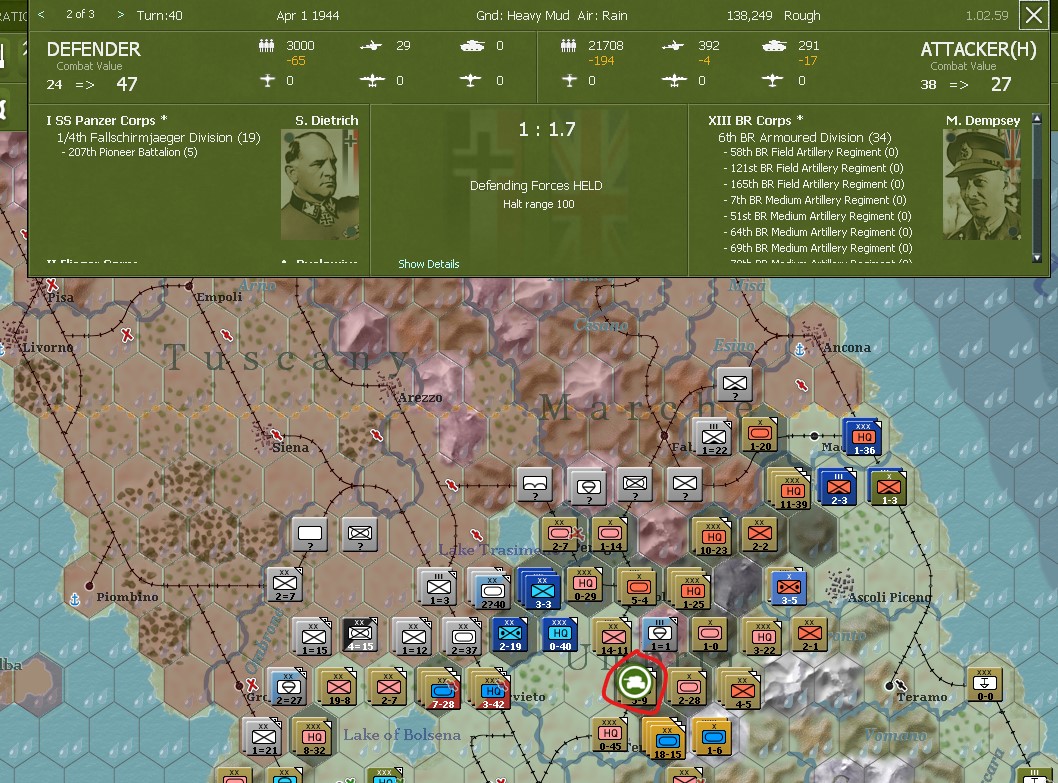Select the 2=37 German panzer counter

[x=463, y=638]
